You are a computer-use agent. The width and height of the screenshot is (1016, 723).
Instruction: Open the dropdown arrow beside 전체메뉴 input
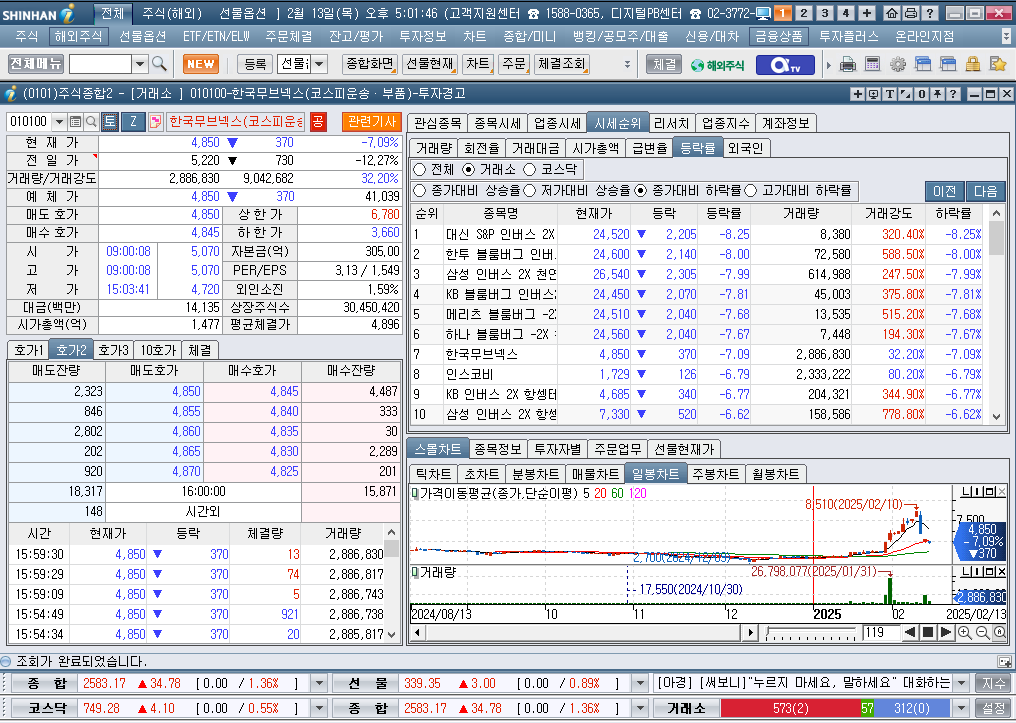click(140, 64)
